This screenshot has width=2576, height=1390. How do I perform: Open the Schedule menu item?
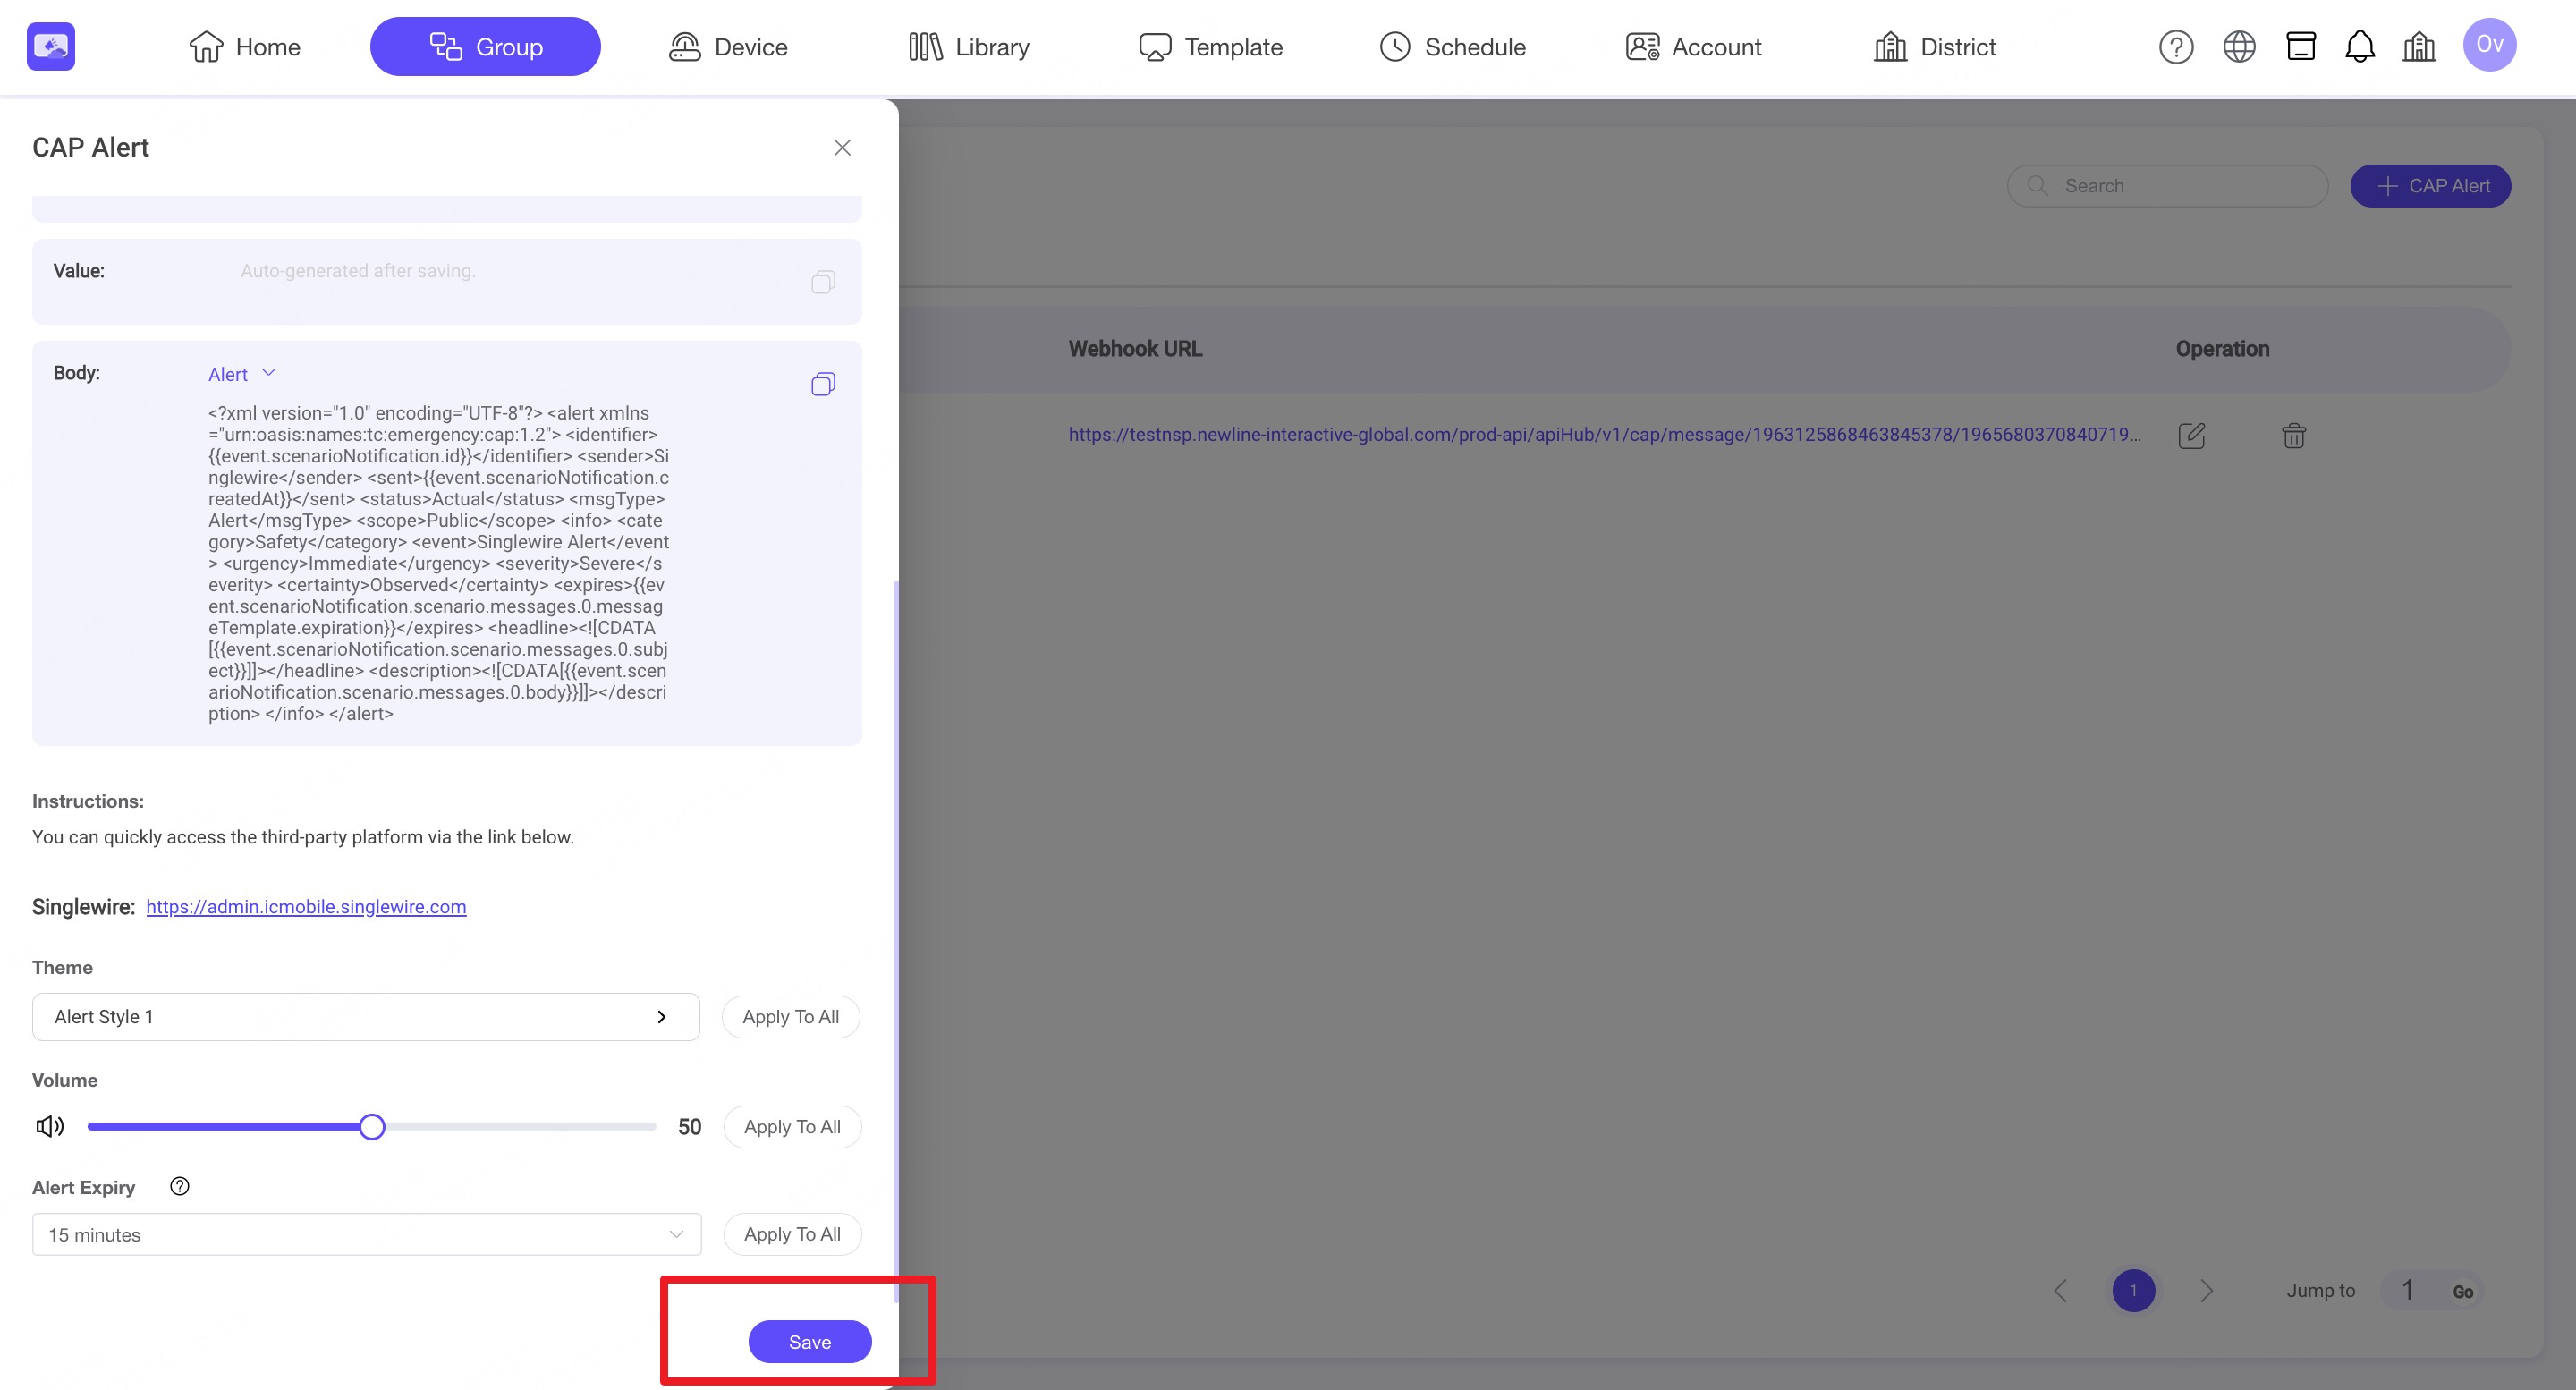[1452, 47]
